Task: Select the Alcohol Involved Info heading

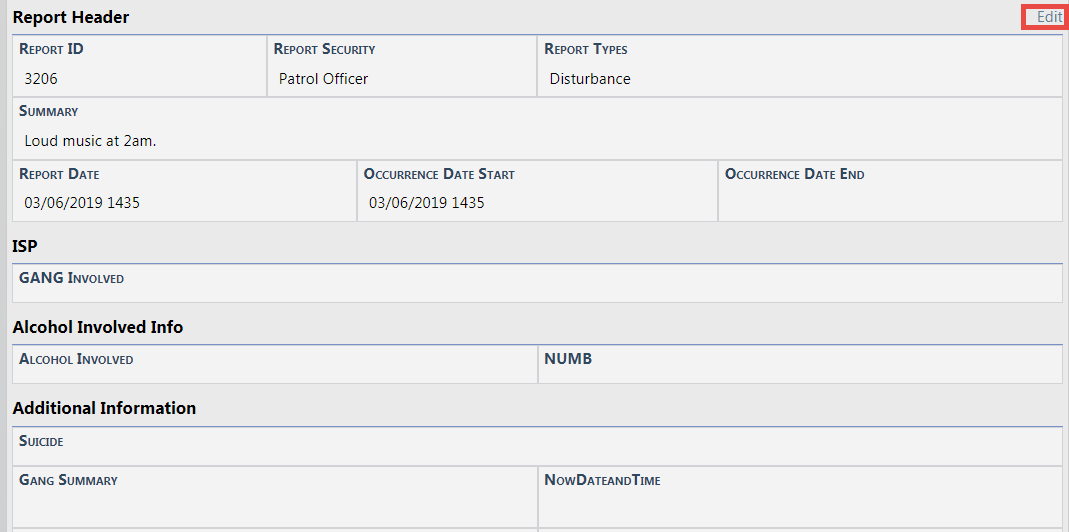Action: click(x=98, y=327)
